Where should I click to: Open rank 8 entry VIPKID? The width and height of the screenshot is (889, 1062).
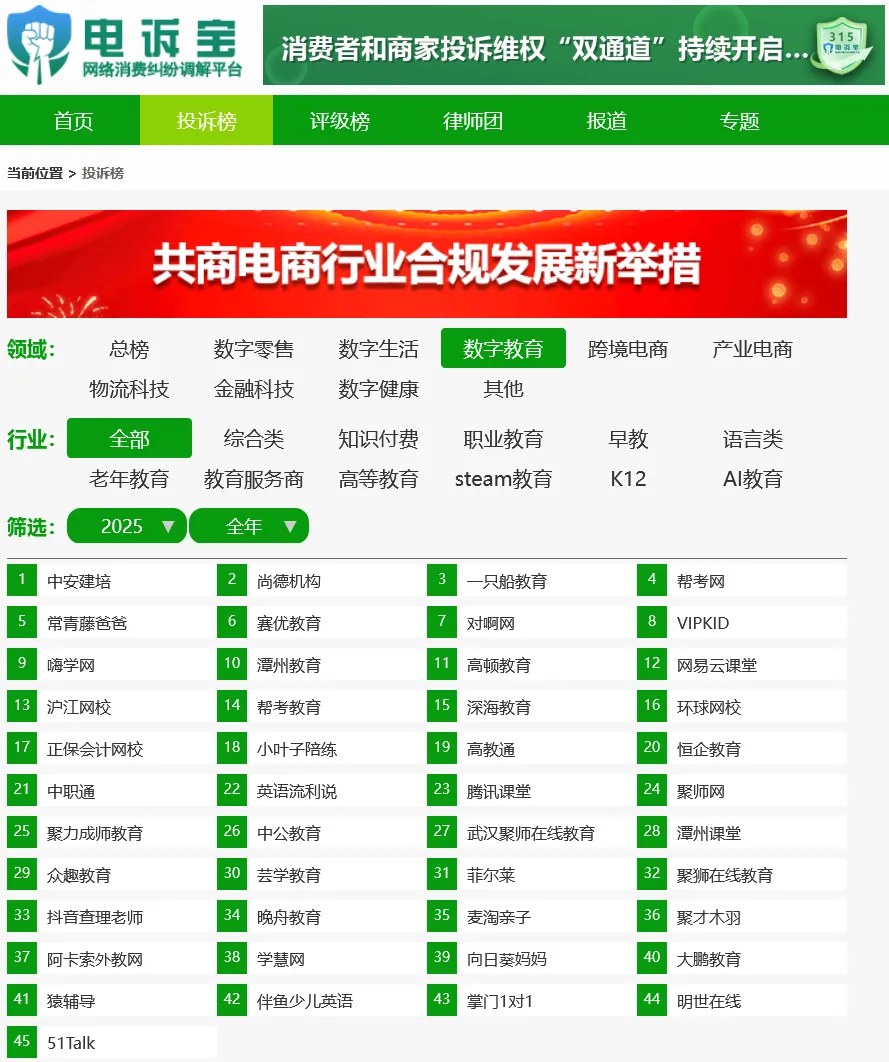741,622
